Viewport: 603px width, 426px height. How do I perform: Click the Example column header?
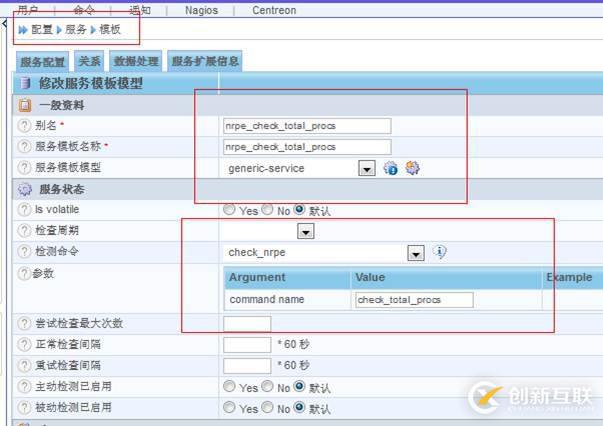573,278
